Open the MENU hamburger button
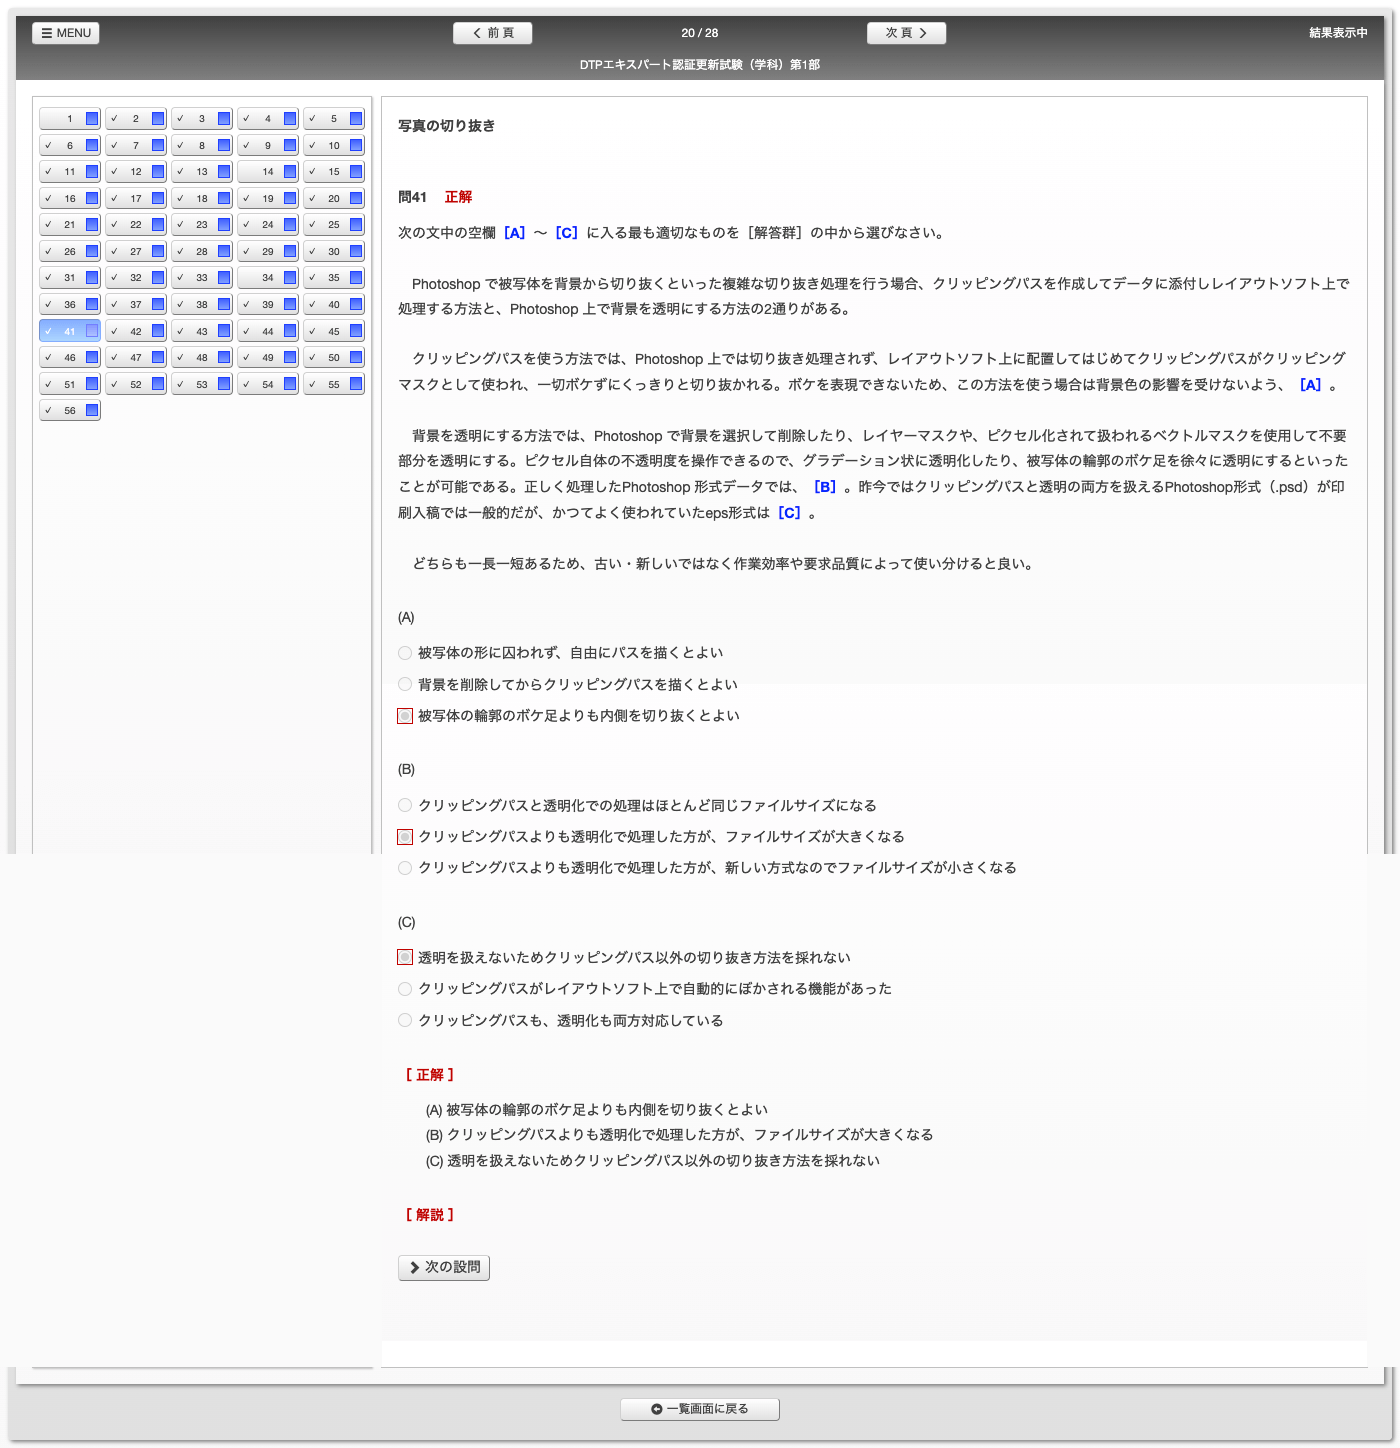The width and height of the screenshot is (1400, 1448). (x=66, y=33)
